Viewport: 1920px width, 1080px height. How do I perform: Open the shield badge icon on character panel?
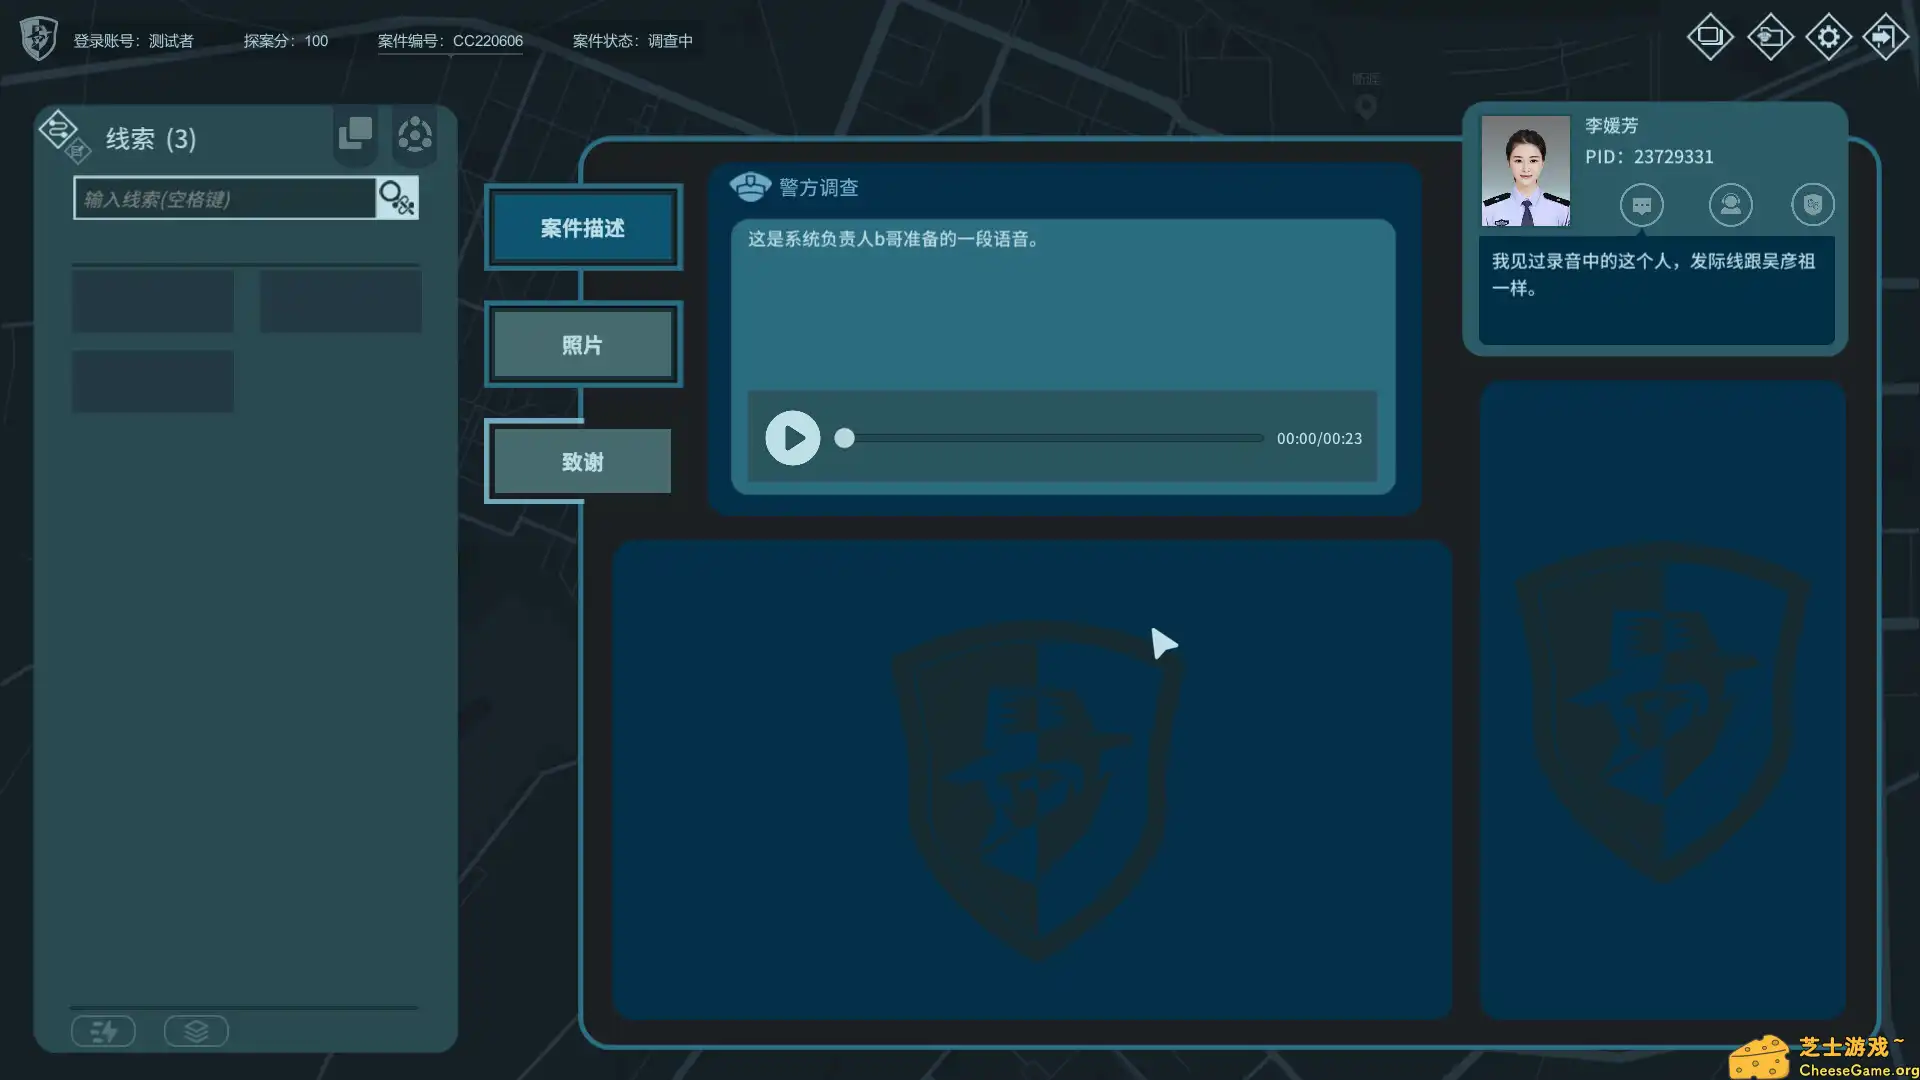pos(1812,205)
